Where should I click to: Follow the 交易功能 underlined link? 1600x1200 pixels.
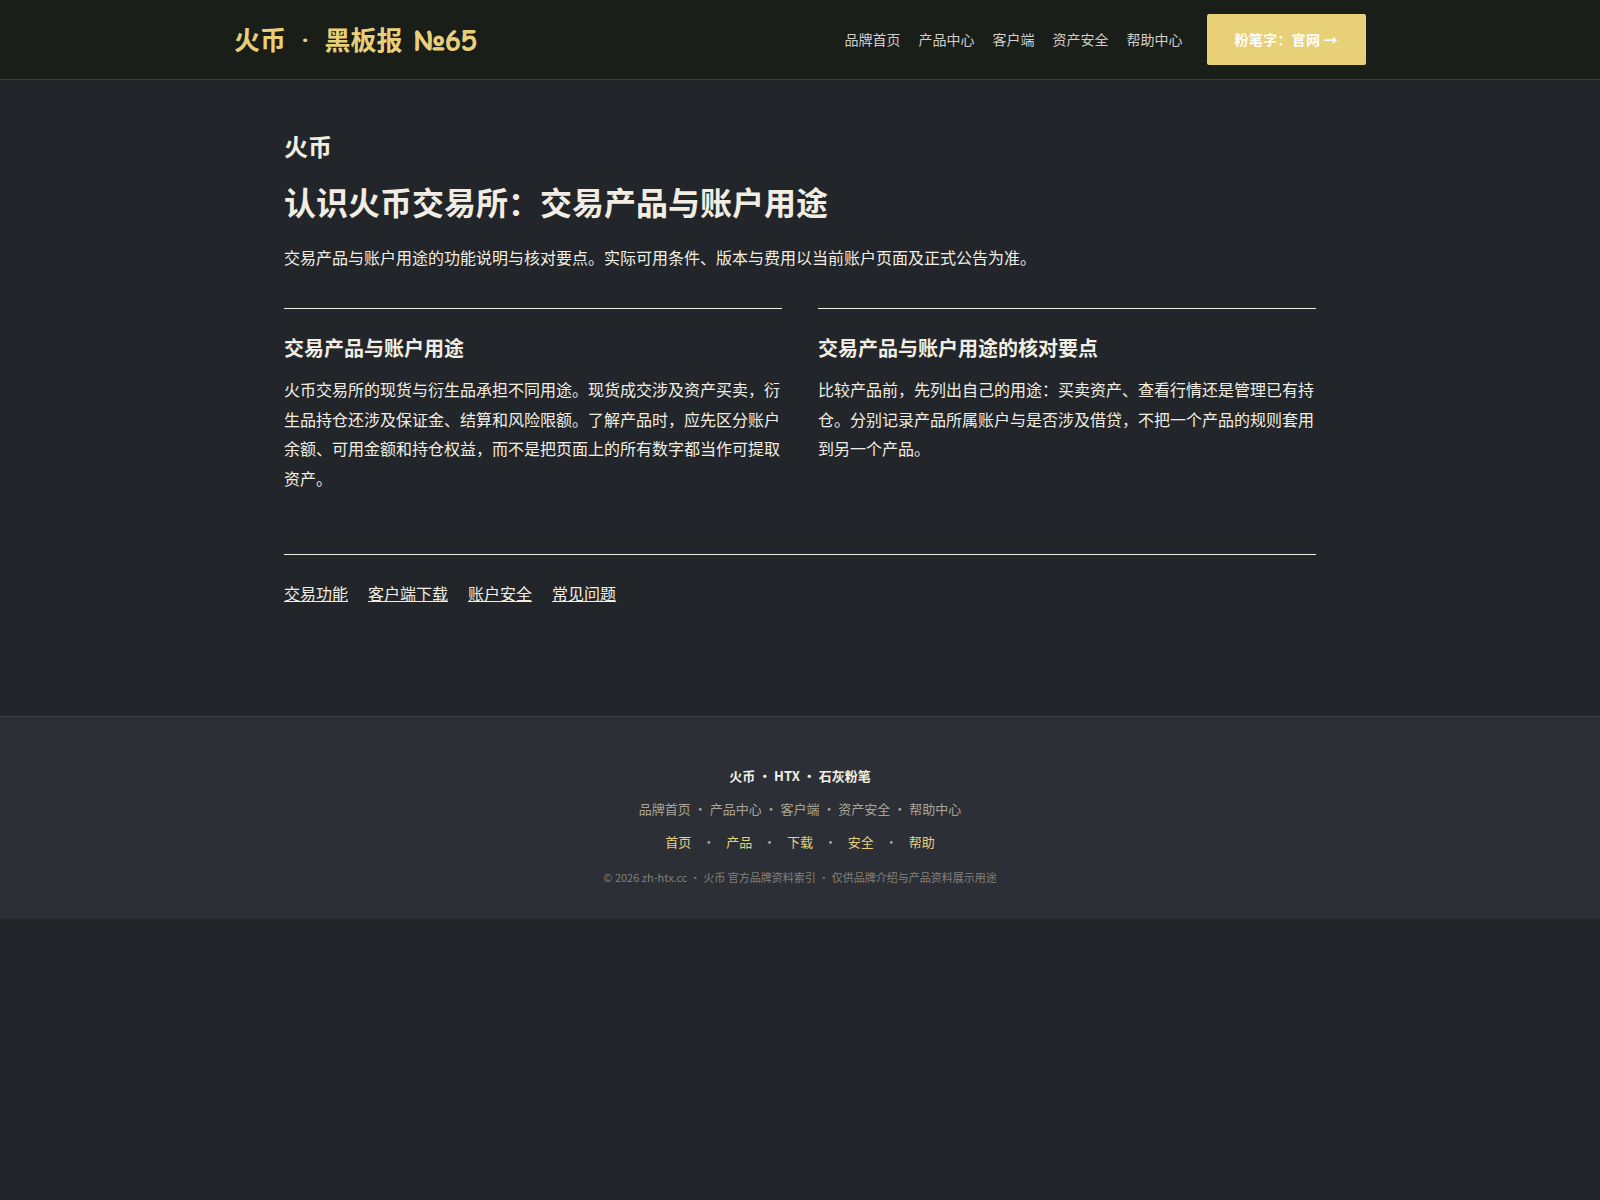point(316,594)
